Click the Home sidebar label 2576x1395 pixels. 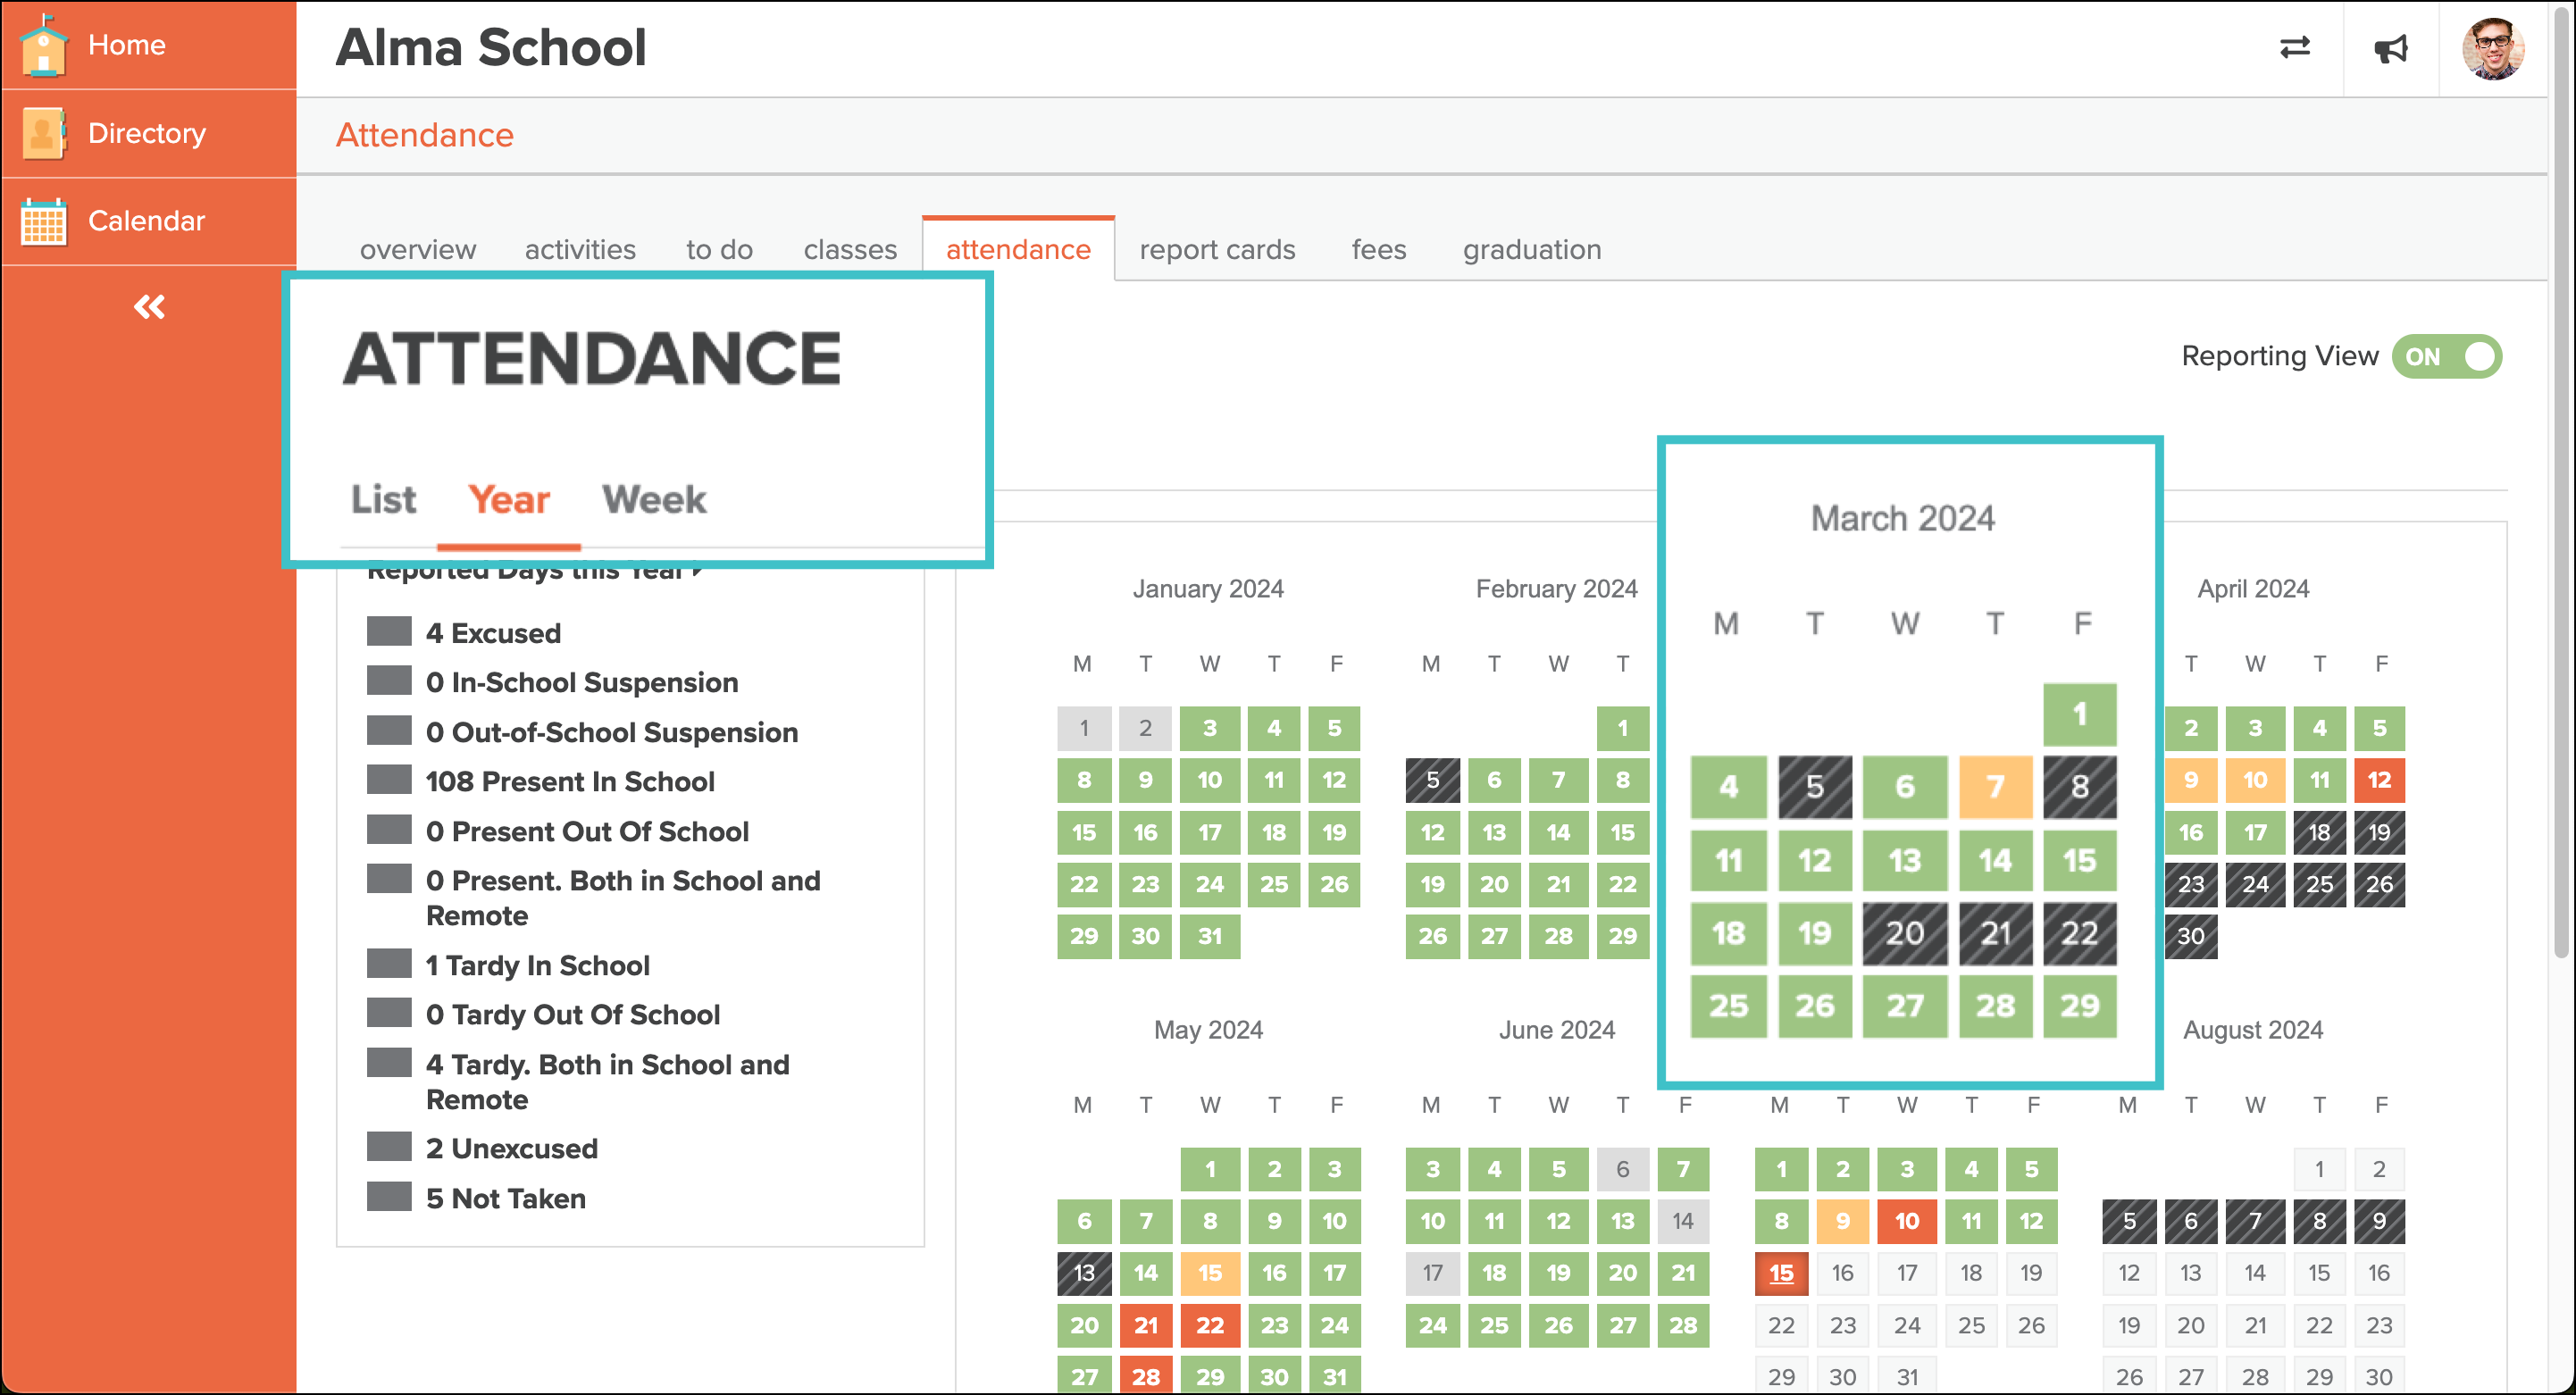pos(127,45)
